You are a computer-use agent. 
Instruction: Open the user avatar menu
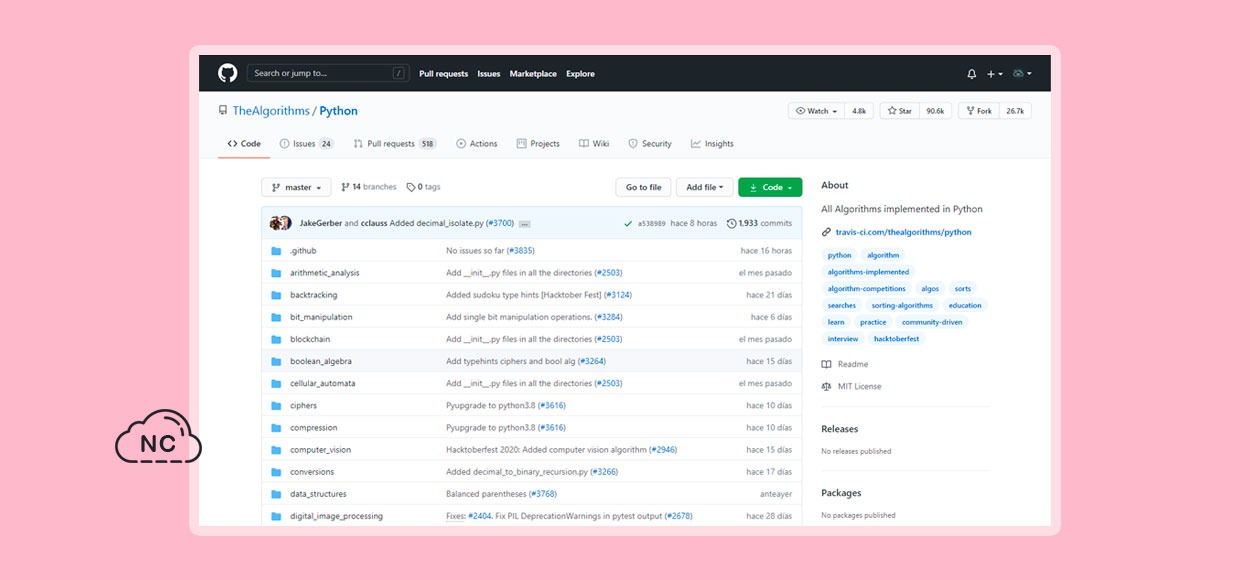pyautogui.click(x=1022, y=74)
